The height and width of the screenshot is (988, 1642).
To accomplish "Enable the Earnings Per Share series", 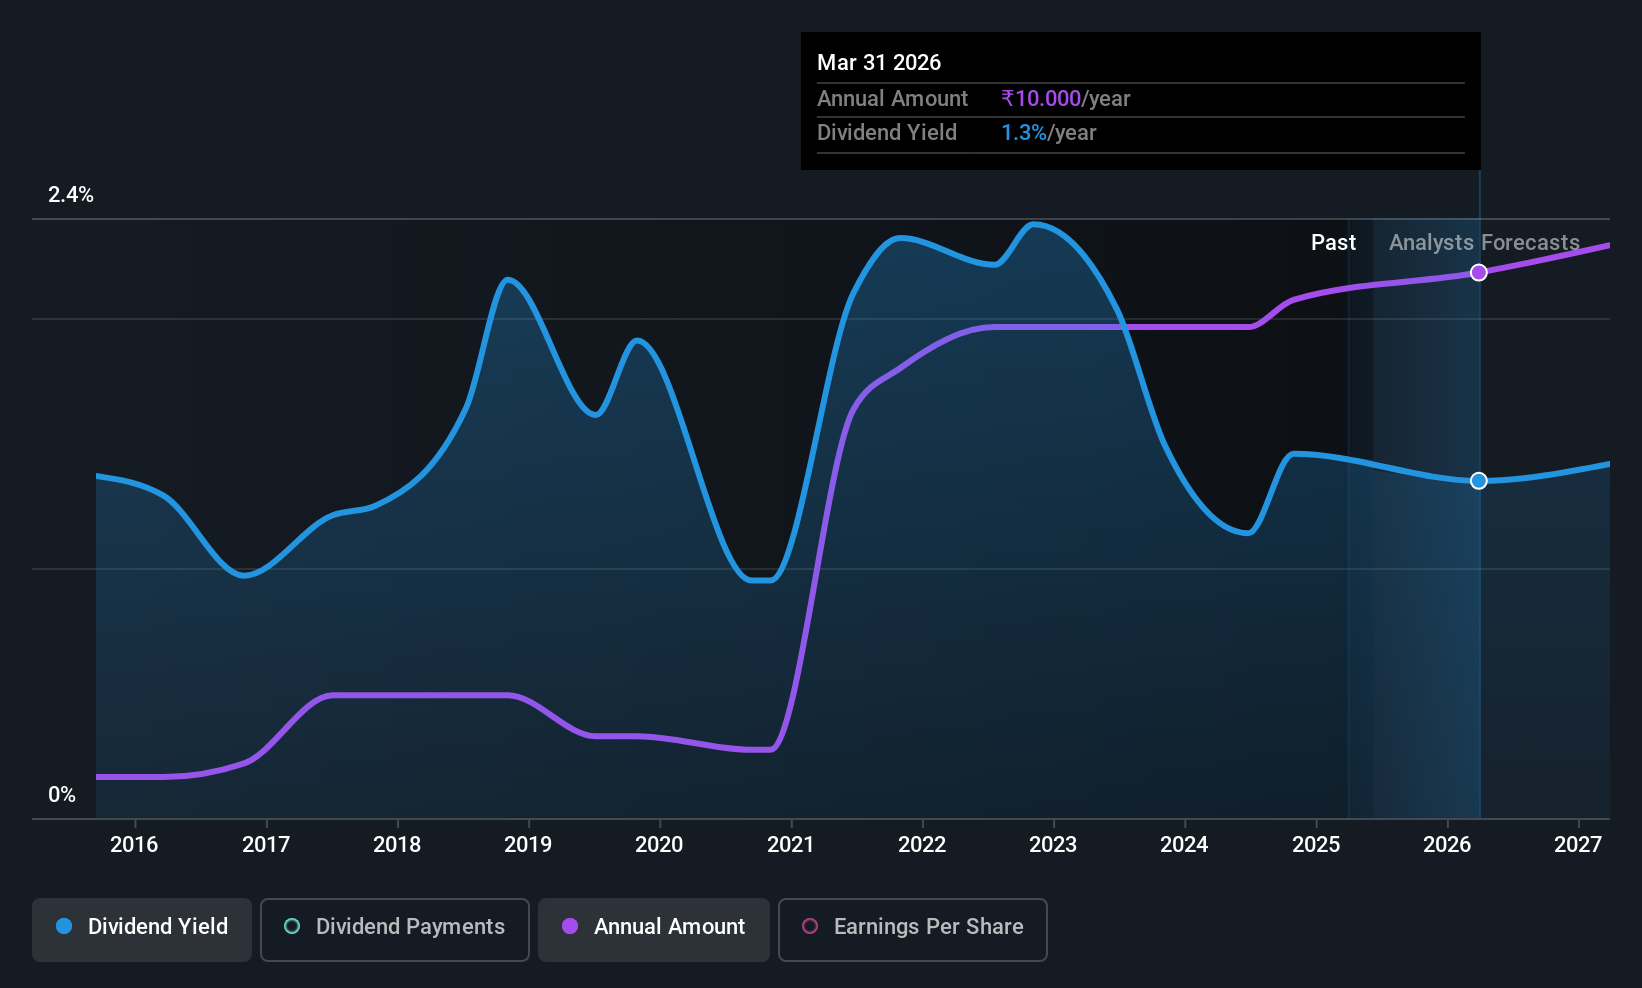I will click(x=913, y=930).
